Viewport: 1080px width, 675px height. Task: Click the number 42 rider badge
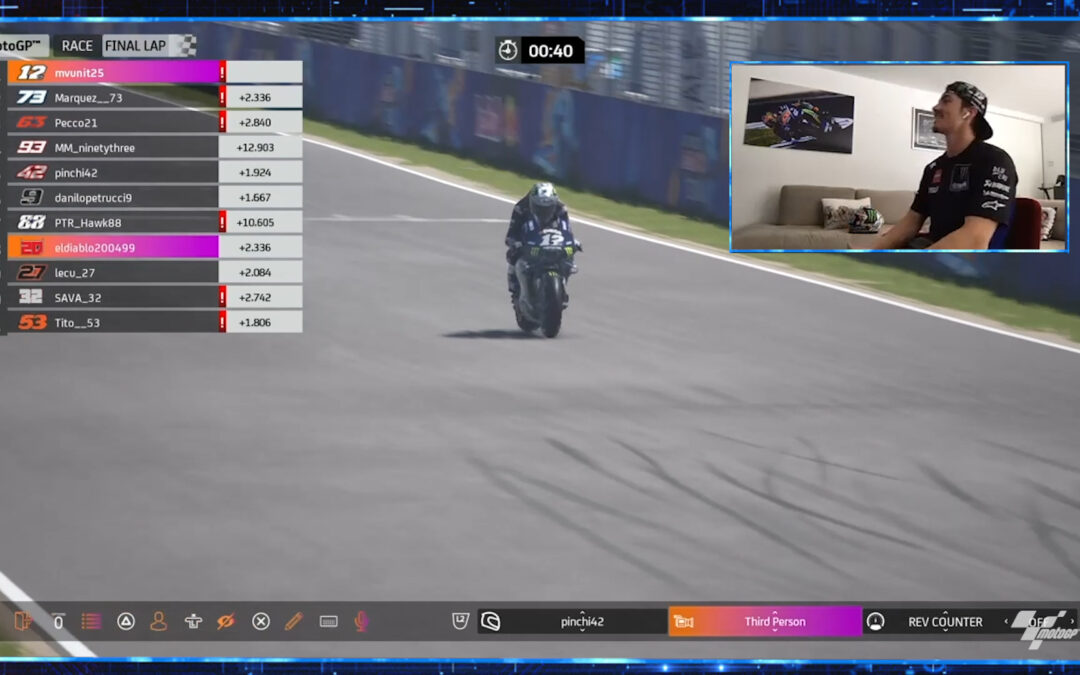(x=31, y=172)
